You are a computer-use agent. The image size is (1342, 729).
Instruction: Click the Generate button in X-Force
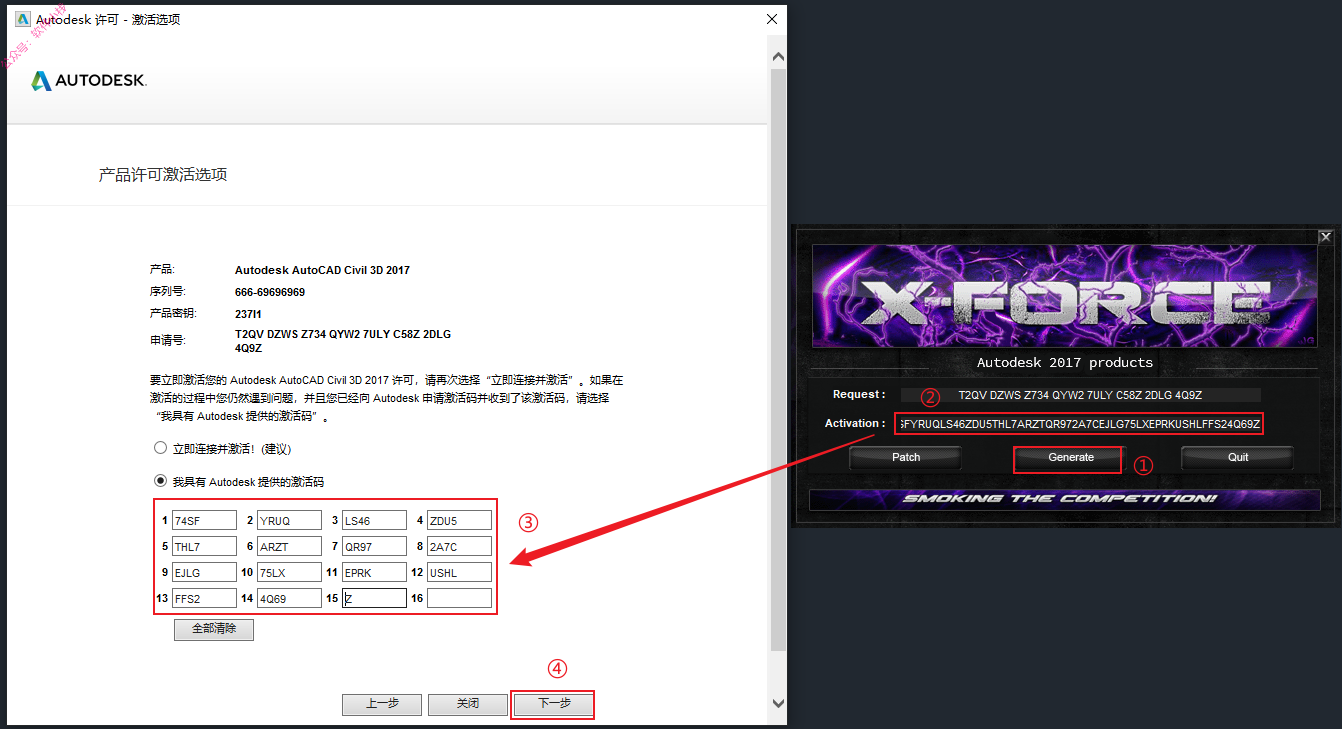[1071, 457]
